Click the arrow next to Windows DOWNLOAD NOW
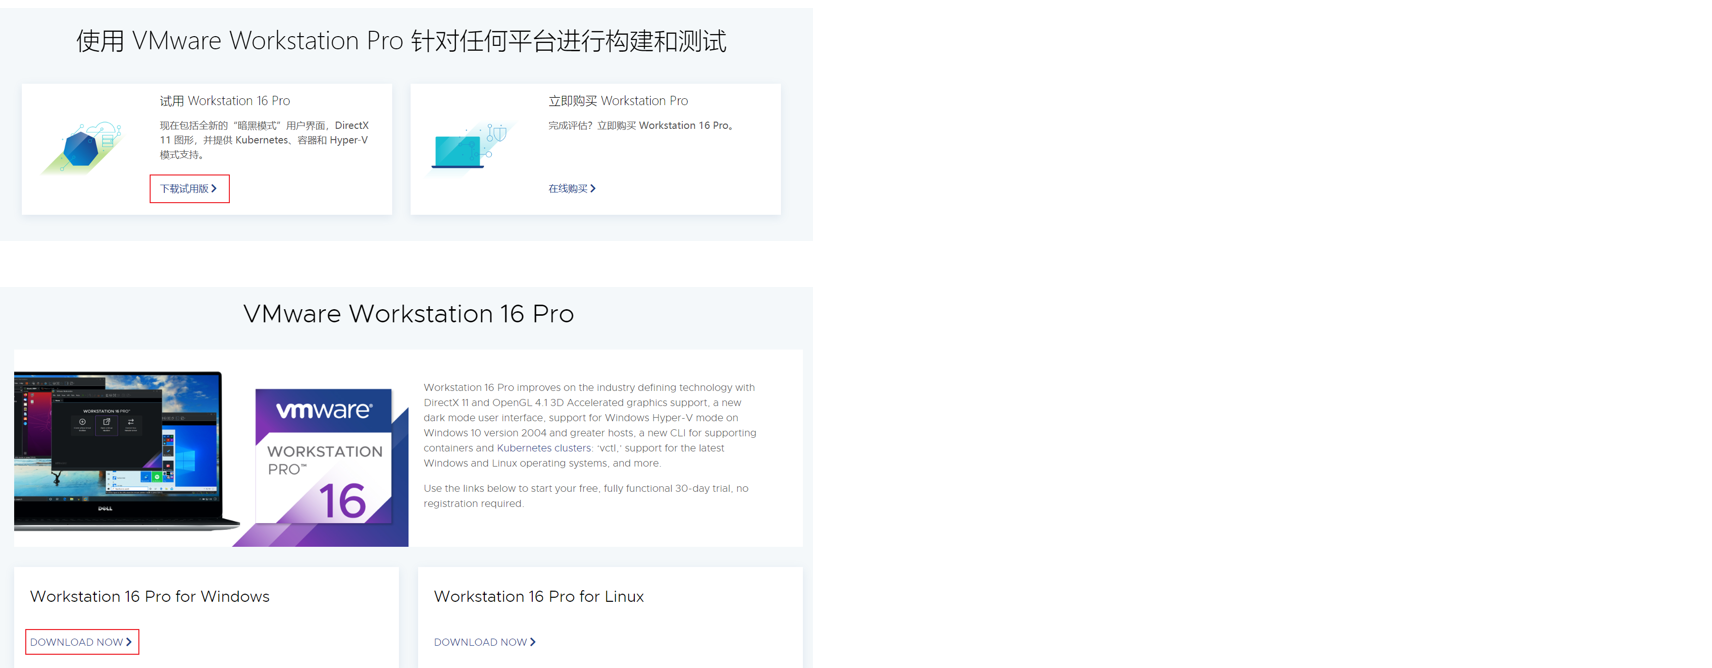1712x668 pixels. 129,642
